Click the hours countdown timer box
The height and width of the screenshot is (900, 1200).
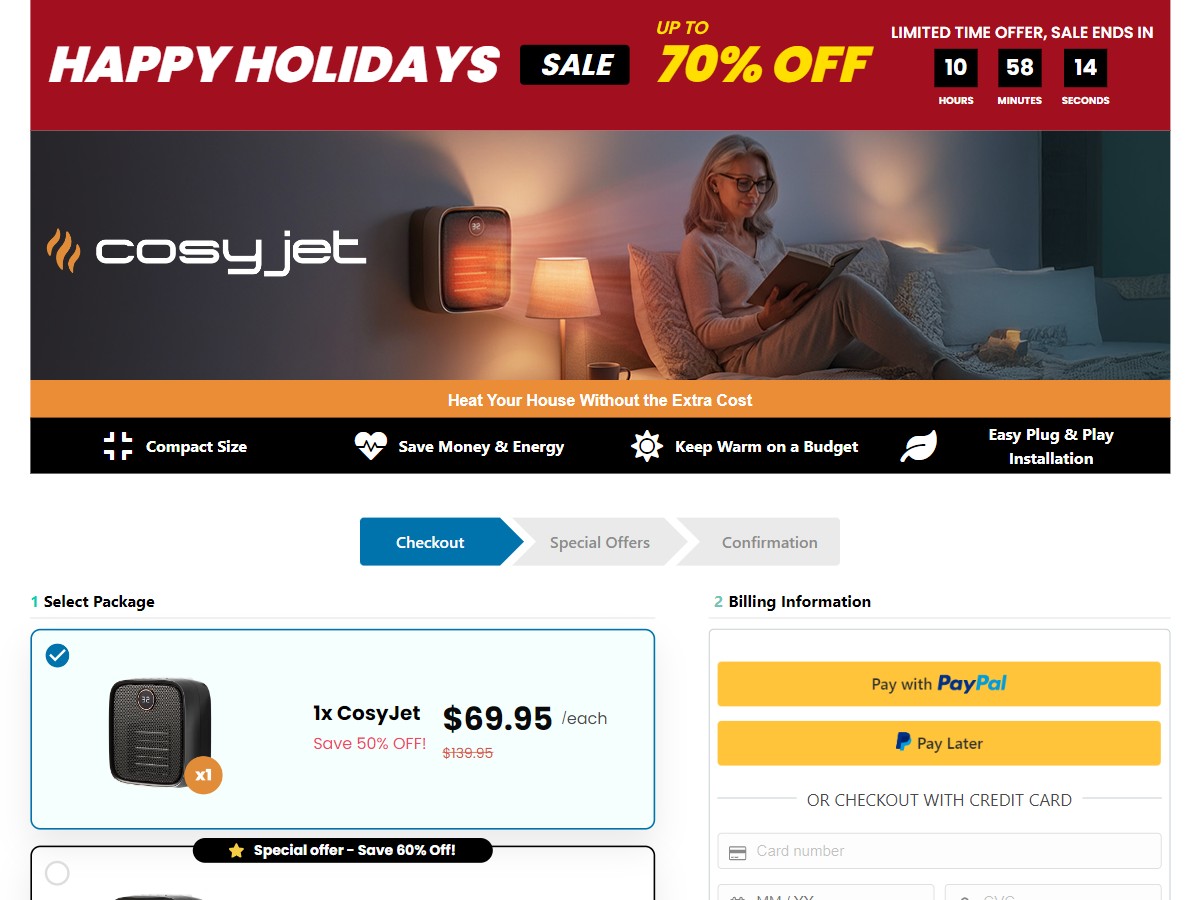pyautogui.click(x=956, y=68)
